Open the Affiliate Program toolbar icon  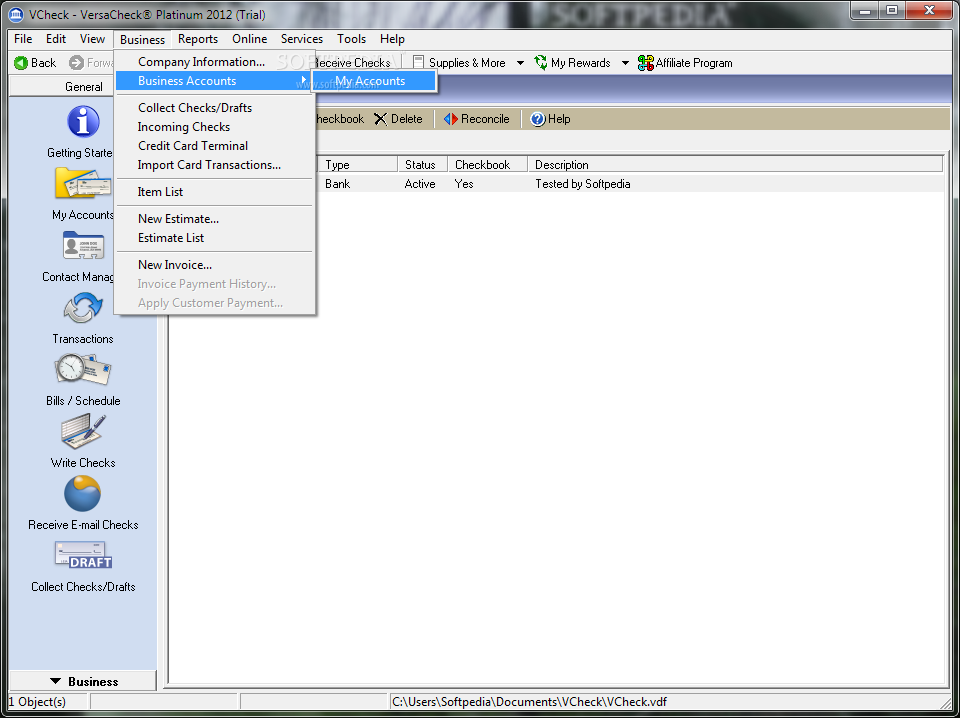click(645, 62)
